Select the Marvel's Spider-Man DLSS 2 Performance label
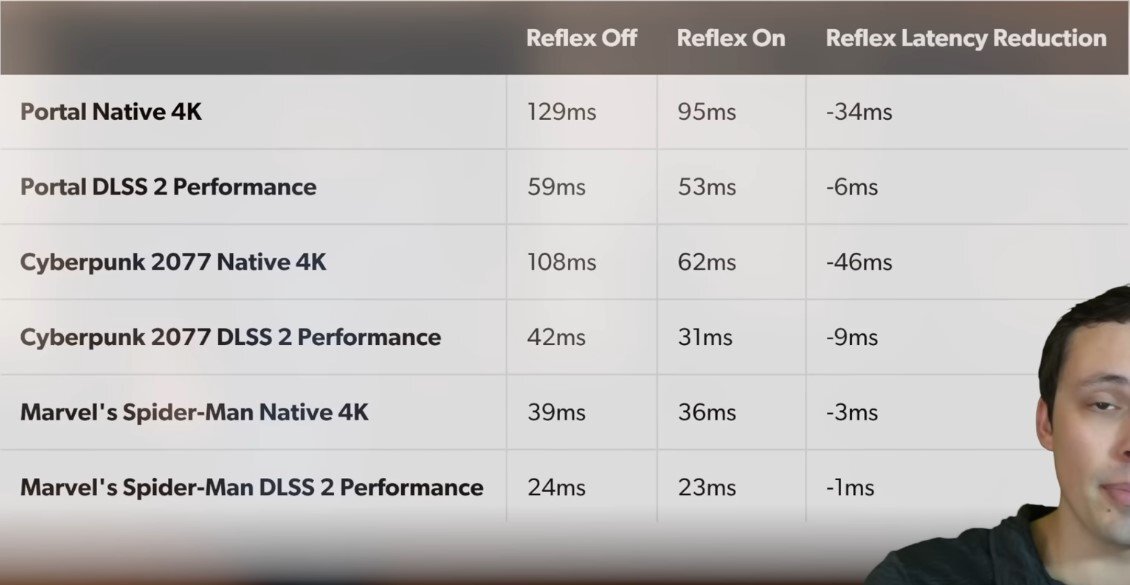Viewport: 1130px width, 585px height. coord(252,487)
